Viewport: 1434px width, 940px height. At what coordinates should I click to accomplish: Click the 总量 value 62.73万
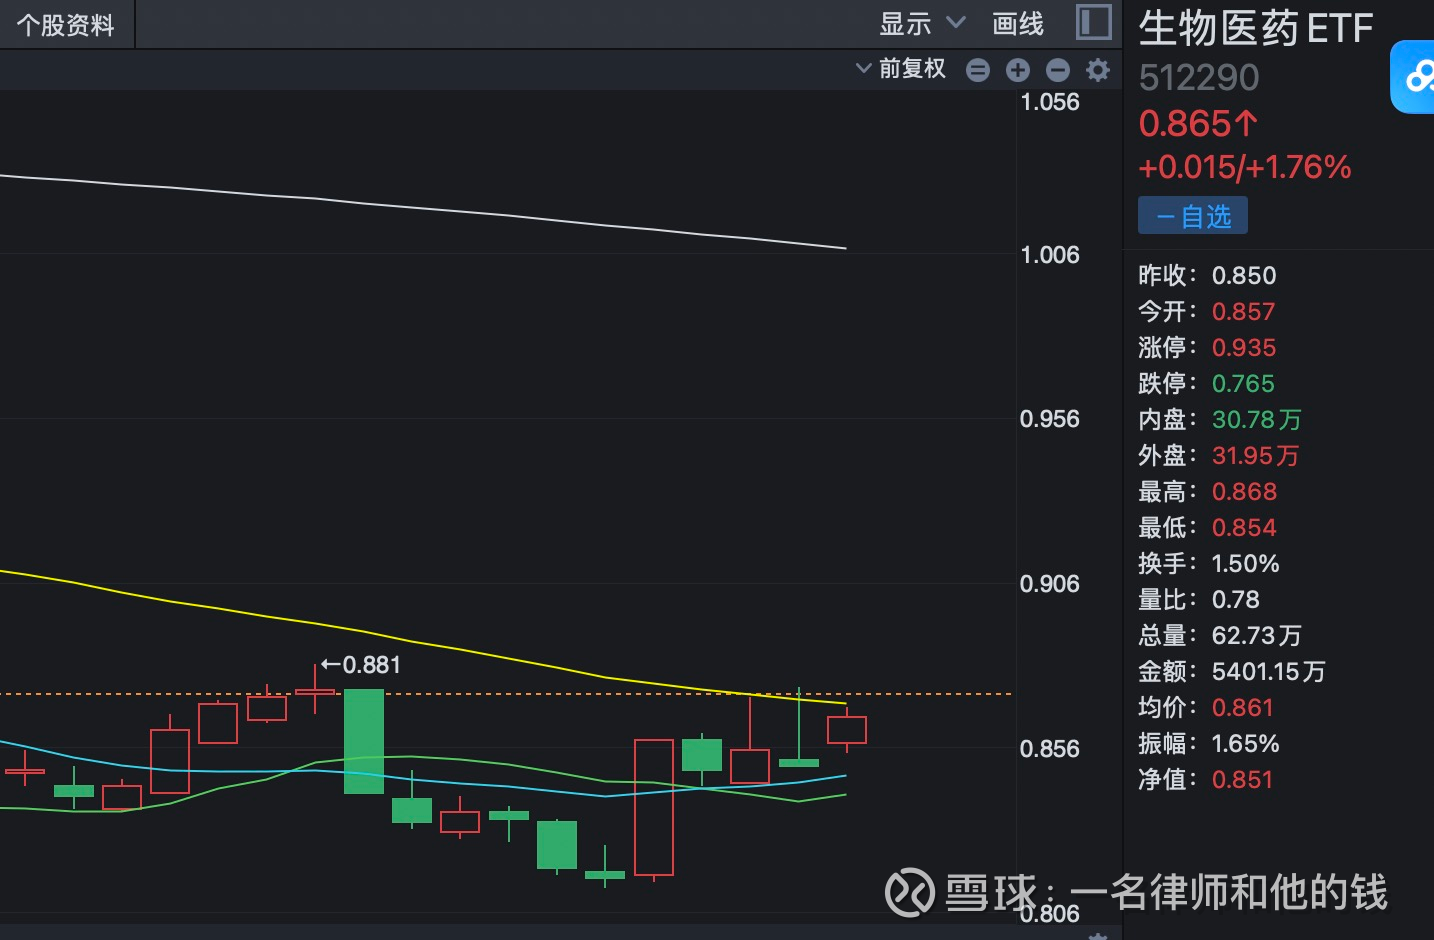click(x=1256, y=635)
